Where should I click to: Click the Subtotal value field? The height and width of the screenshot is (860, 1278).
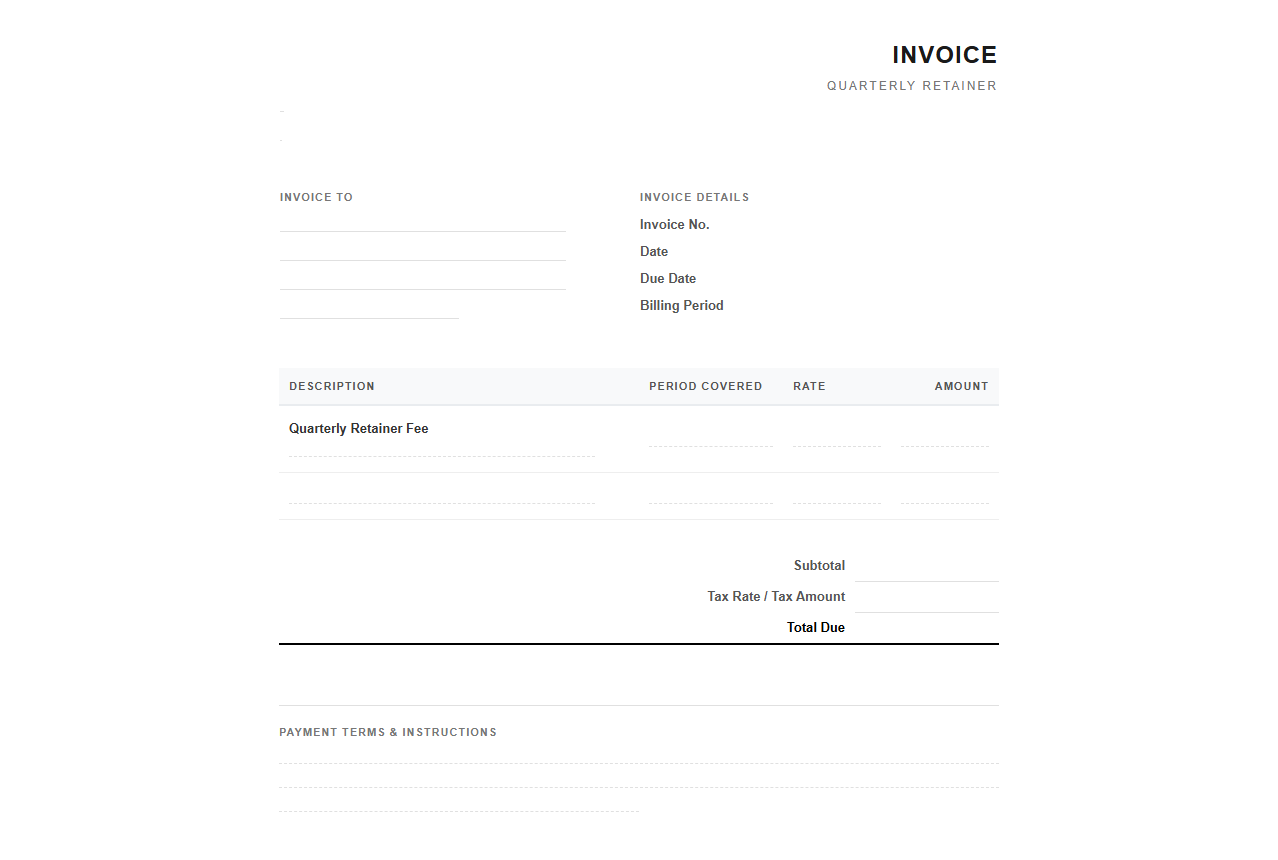coord(927,566)
